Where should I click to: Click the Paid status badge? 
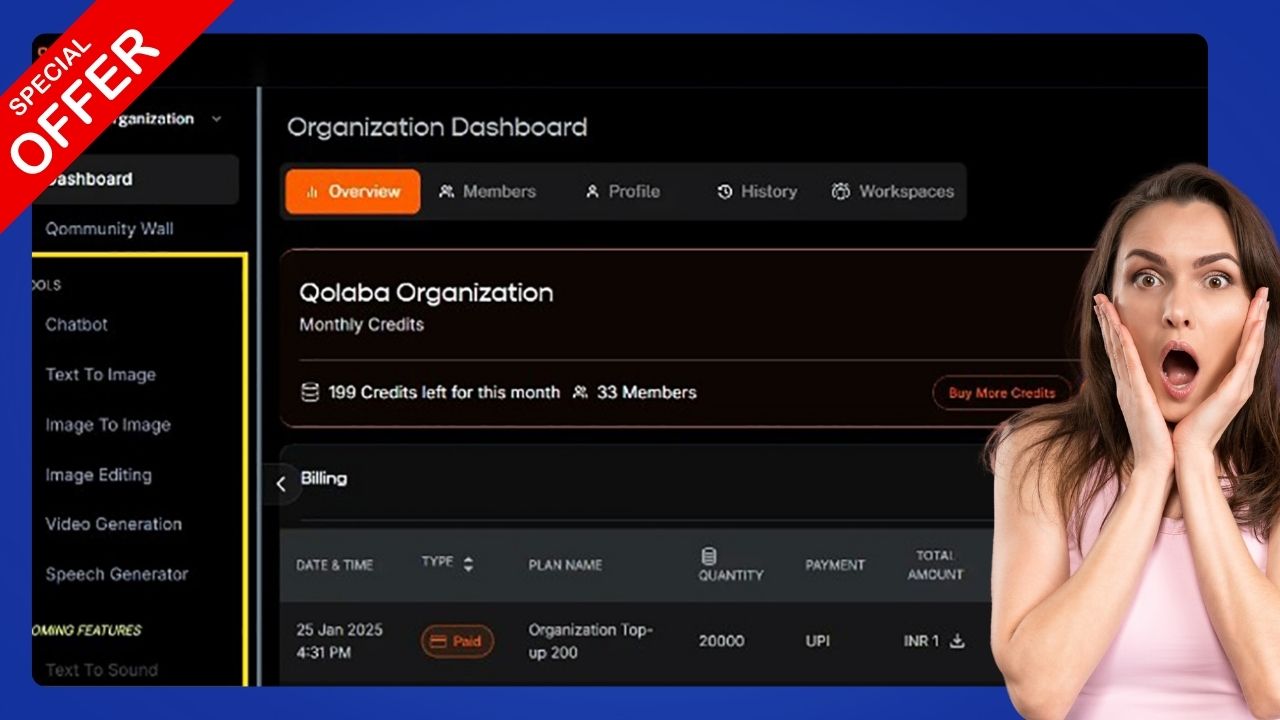pyautogui.click(x=457, y=641)
